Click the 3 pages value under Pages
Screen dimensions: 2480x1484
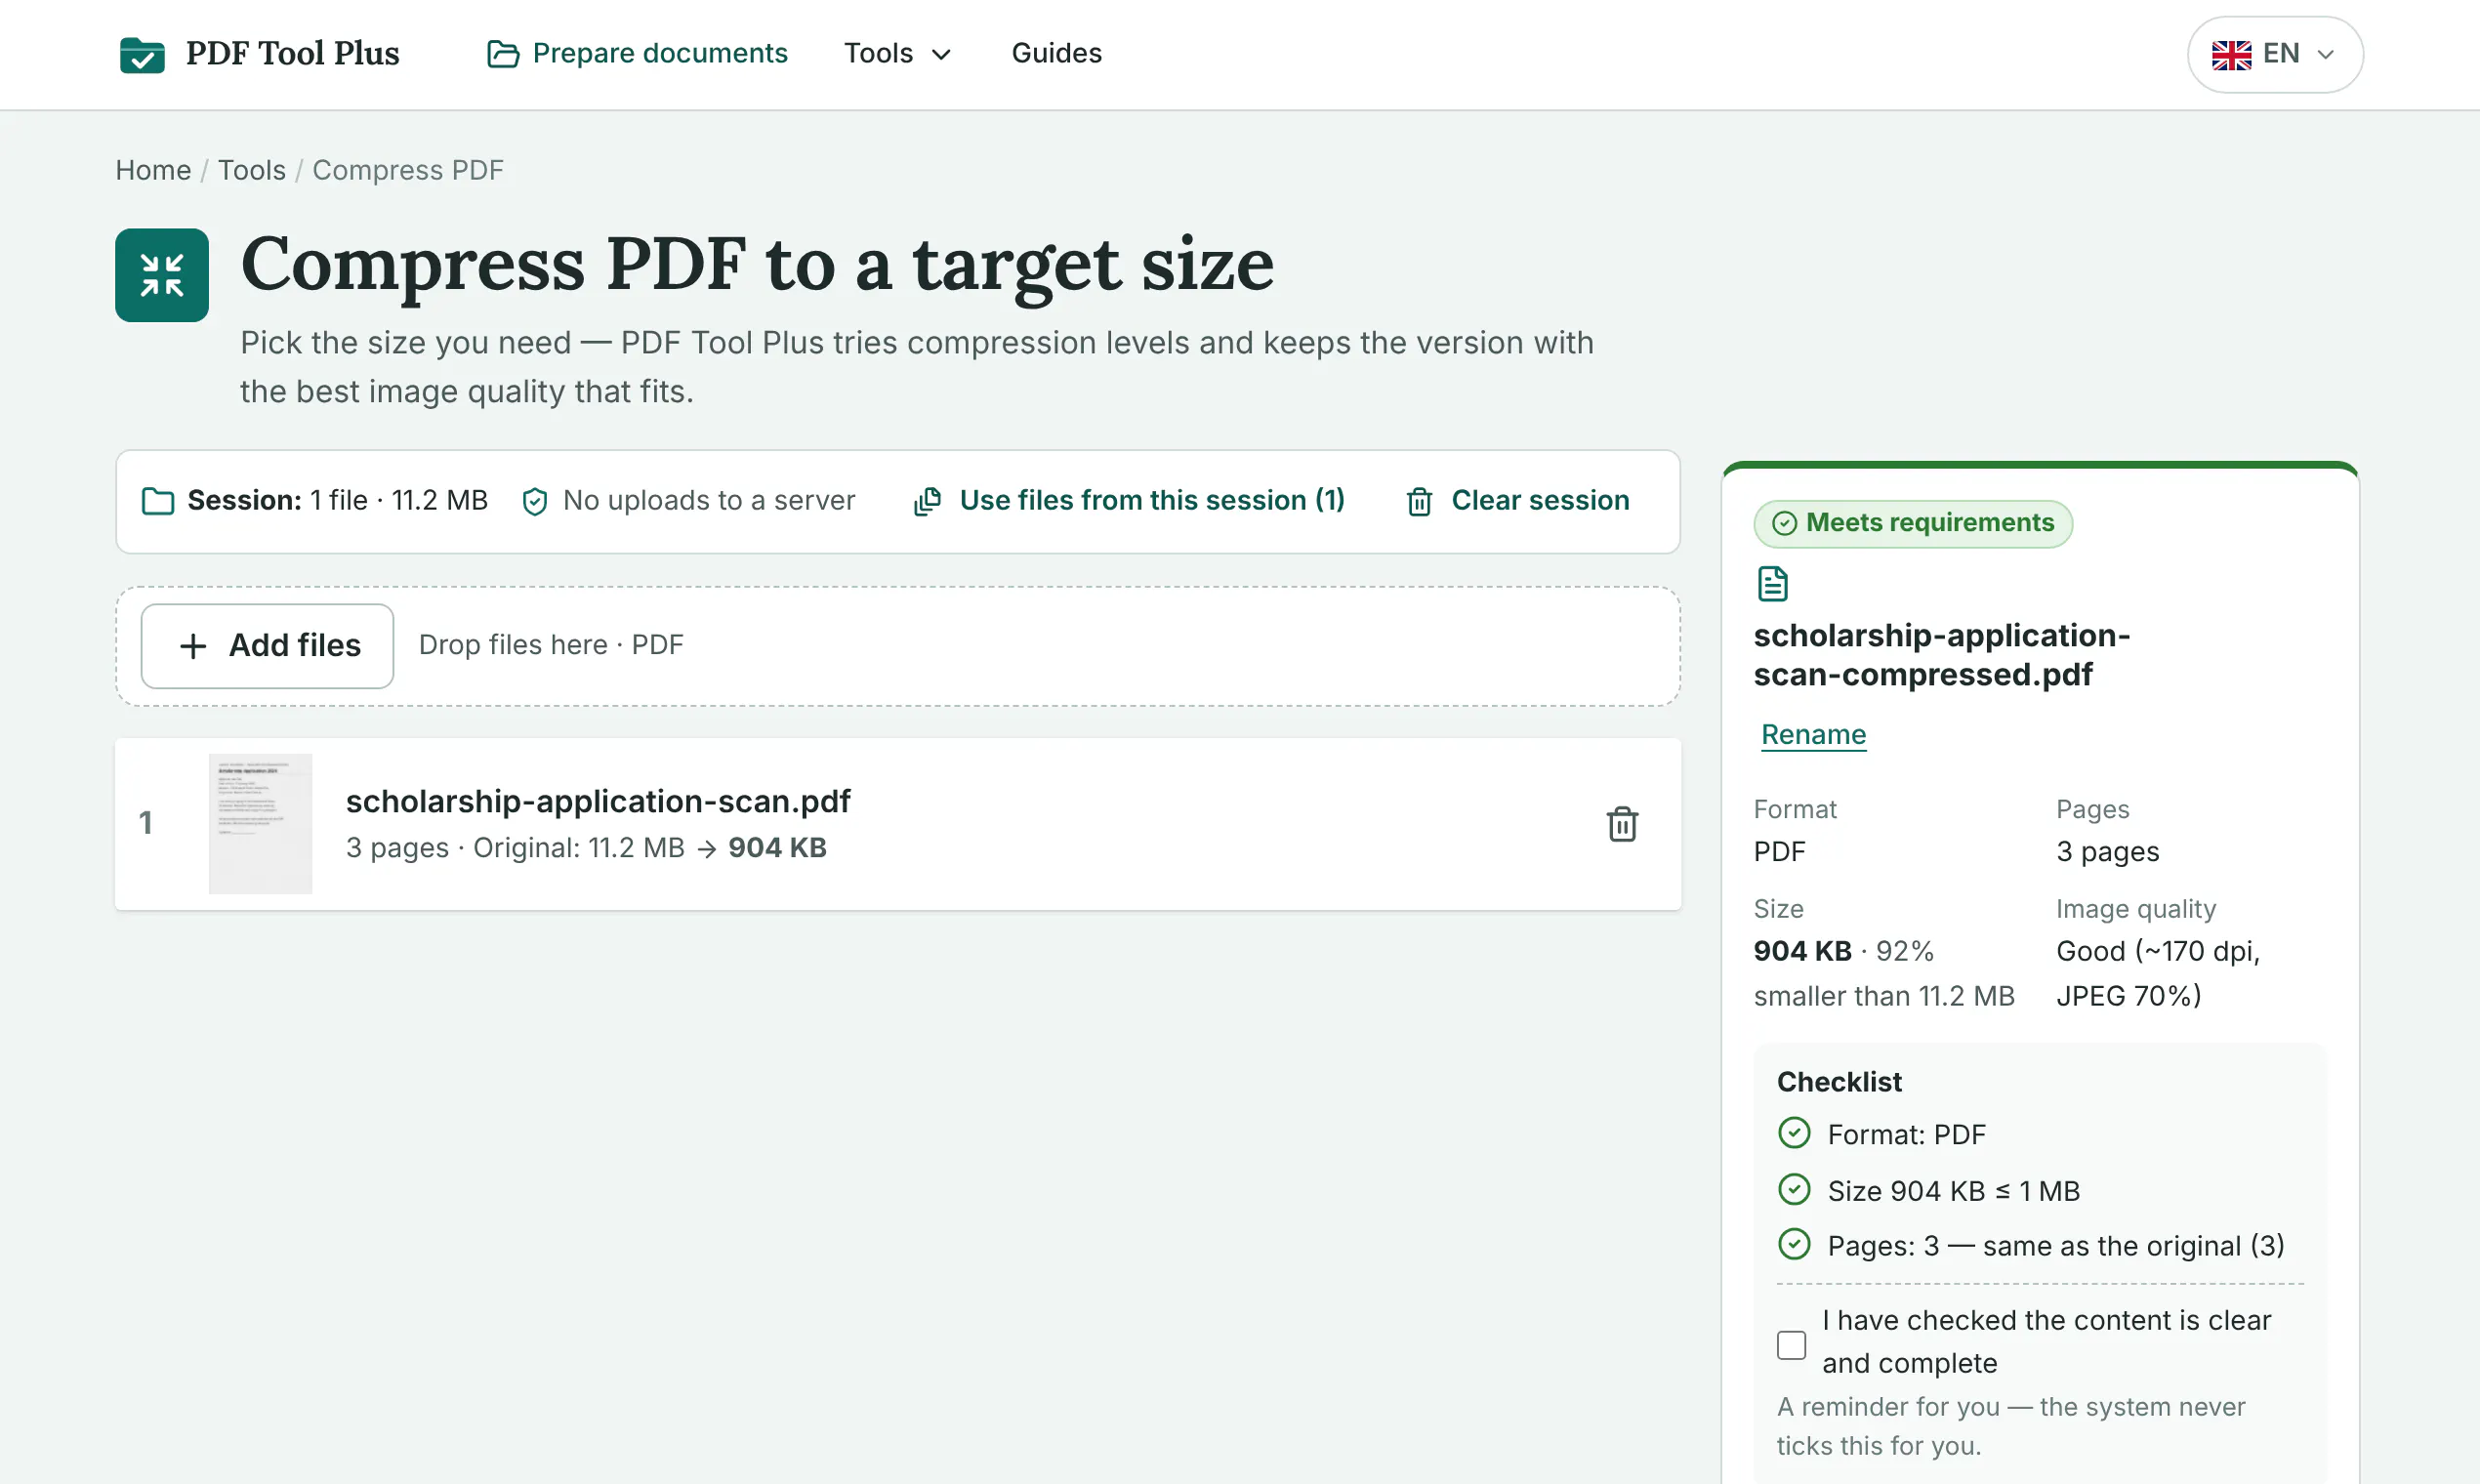pos(2107,852)
